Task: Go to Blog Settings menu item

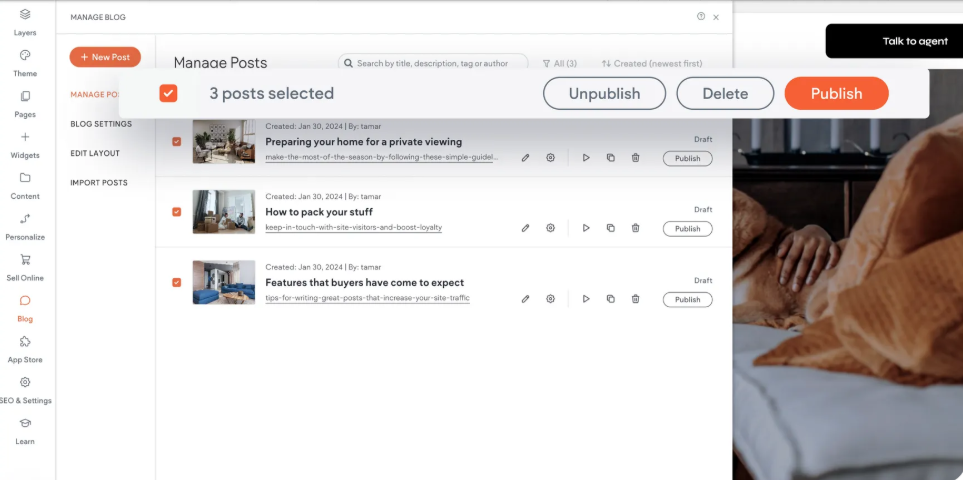Action: point(101,124)
